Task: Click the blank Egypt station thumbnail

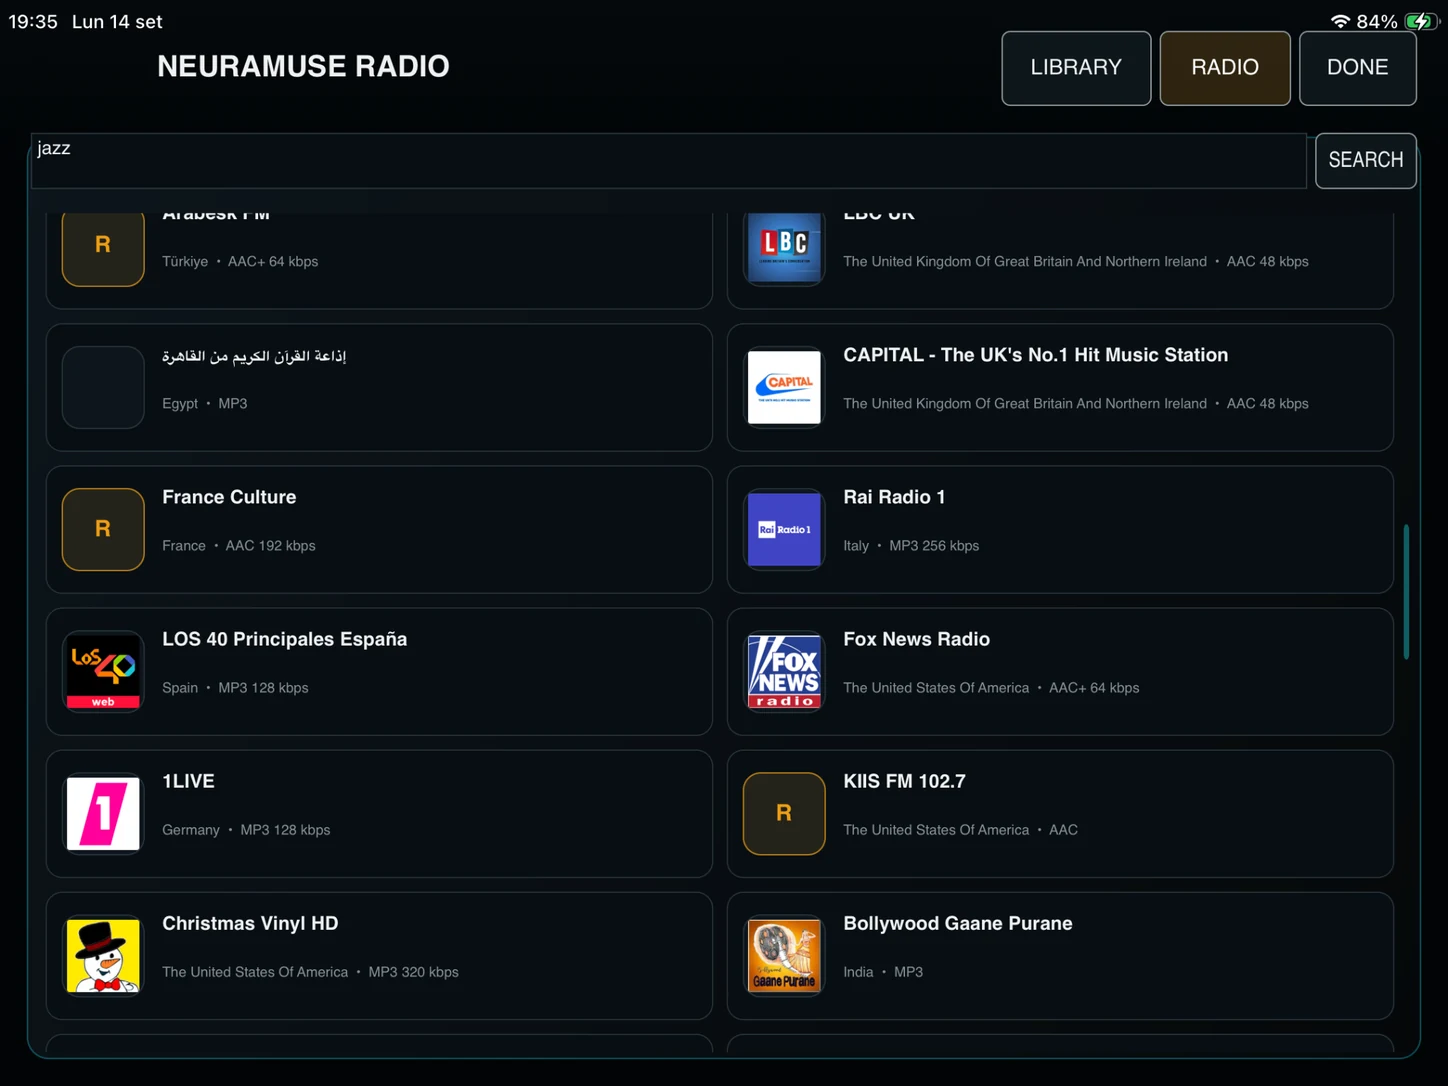Action: coord(103,387)
